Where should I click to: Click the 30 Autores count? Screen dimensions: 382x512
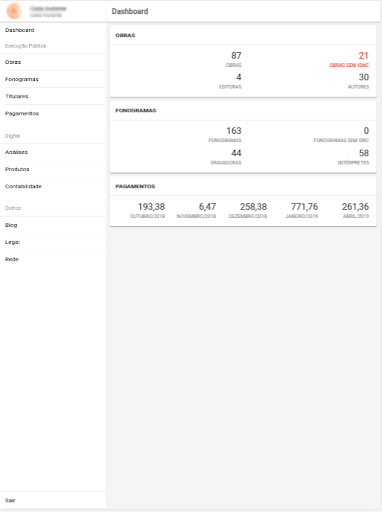[x=364, y=77]
